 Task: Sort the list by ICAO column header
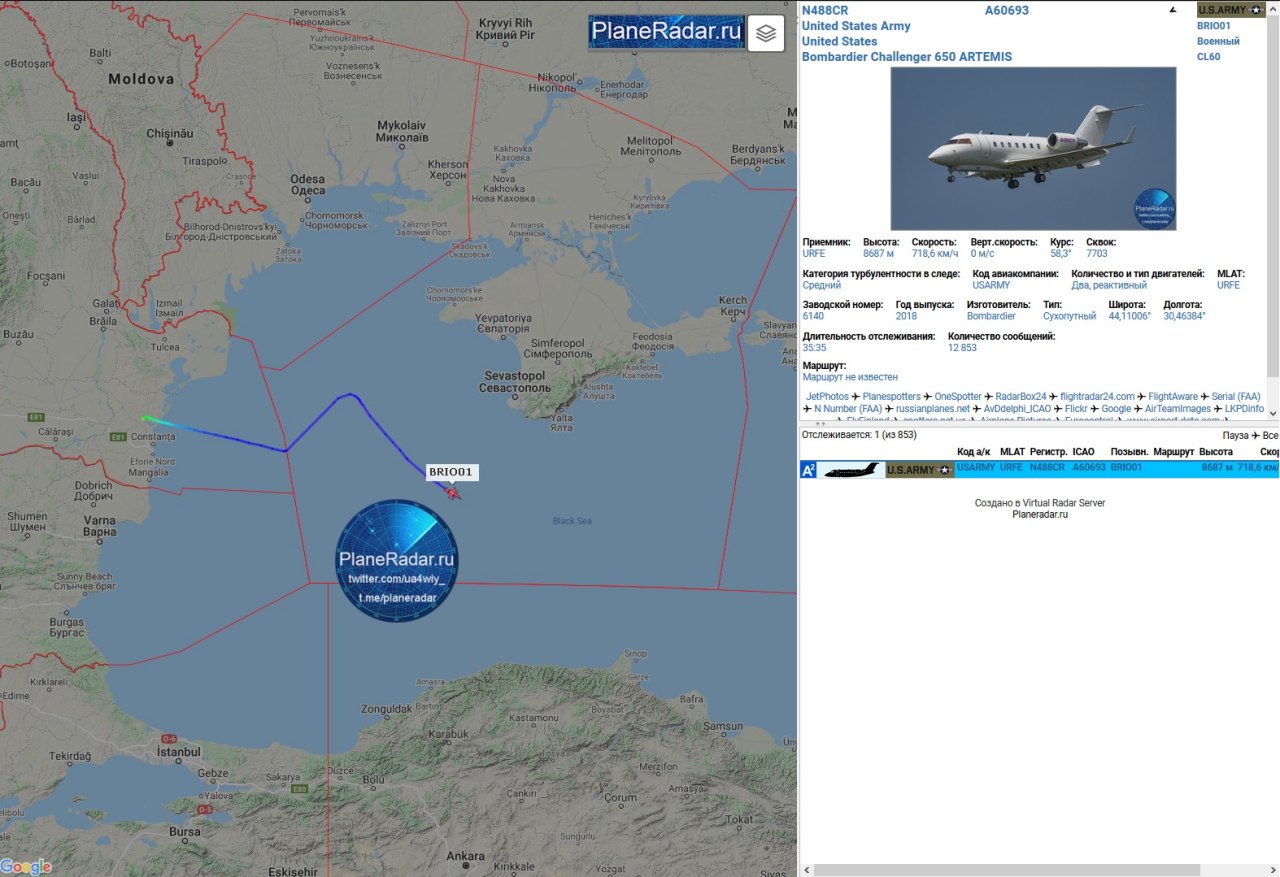(x=1083, y=452)
